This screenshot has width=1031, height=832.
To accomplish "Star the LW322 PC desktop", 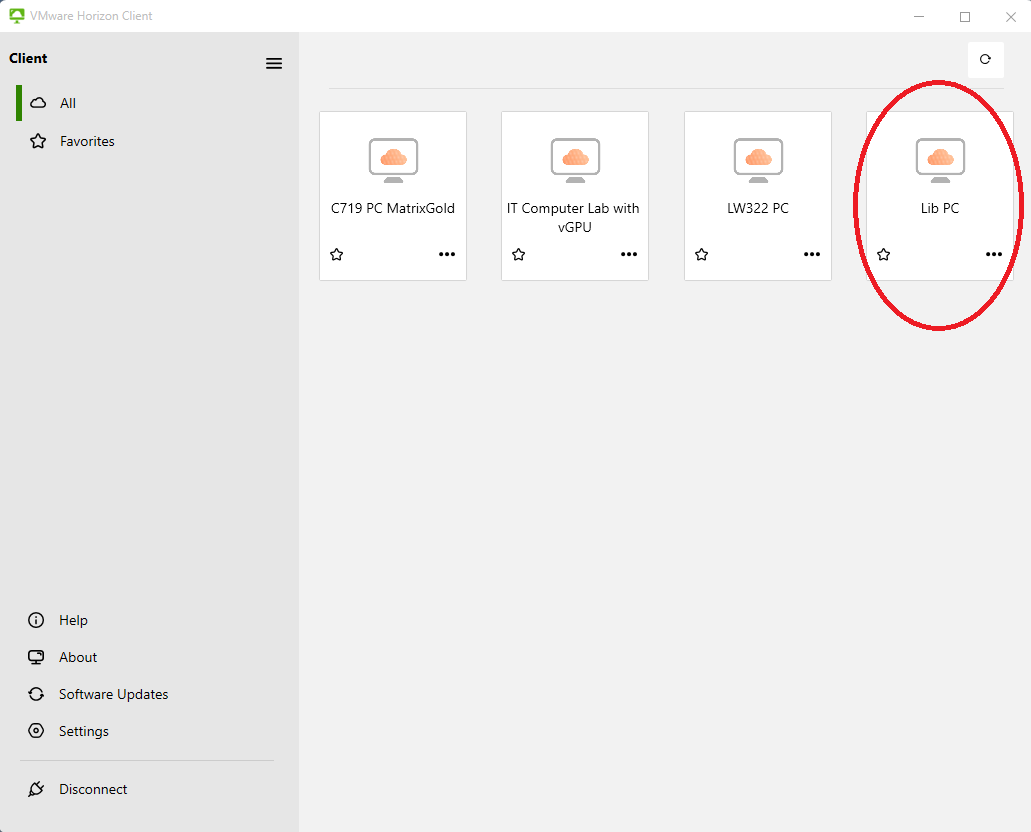I will [702, 255].
